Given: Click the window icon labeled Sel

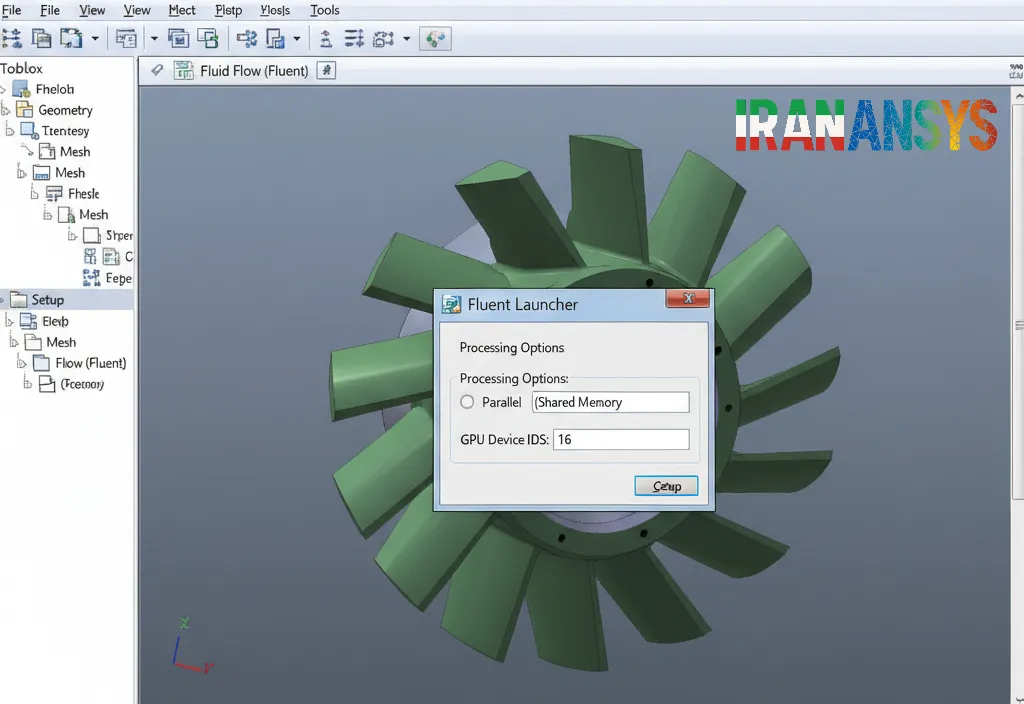Looking at the screenshot, I should point(178,39).
